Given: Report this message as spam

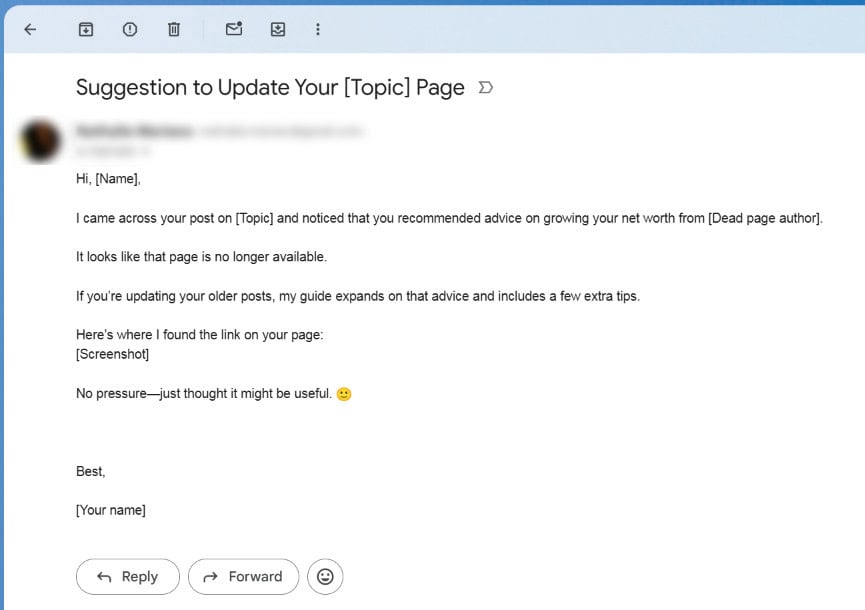Looking at the screenshot, I should coord(130,30).
